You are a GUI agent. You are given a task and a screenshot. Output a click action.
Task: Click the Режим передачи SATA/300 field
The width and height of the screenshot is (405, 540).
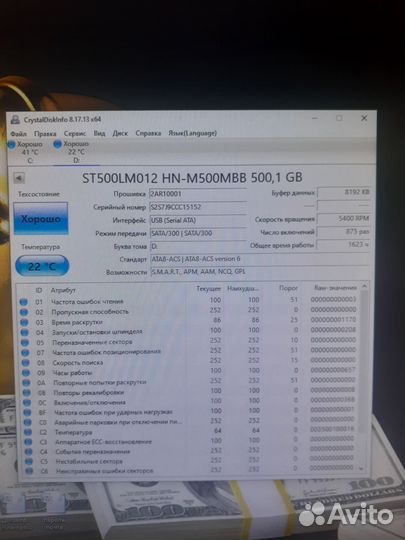(x=198, y=233)
